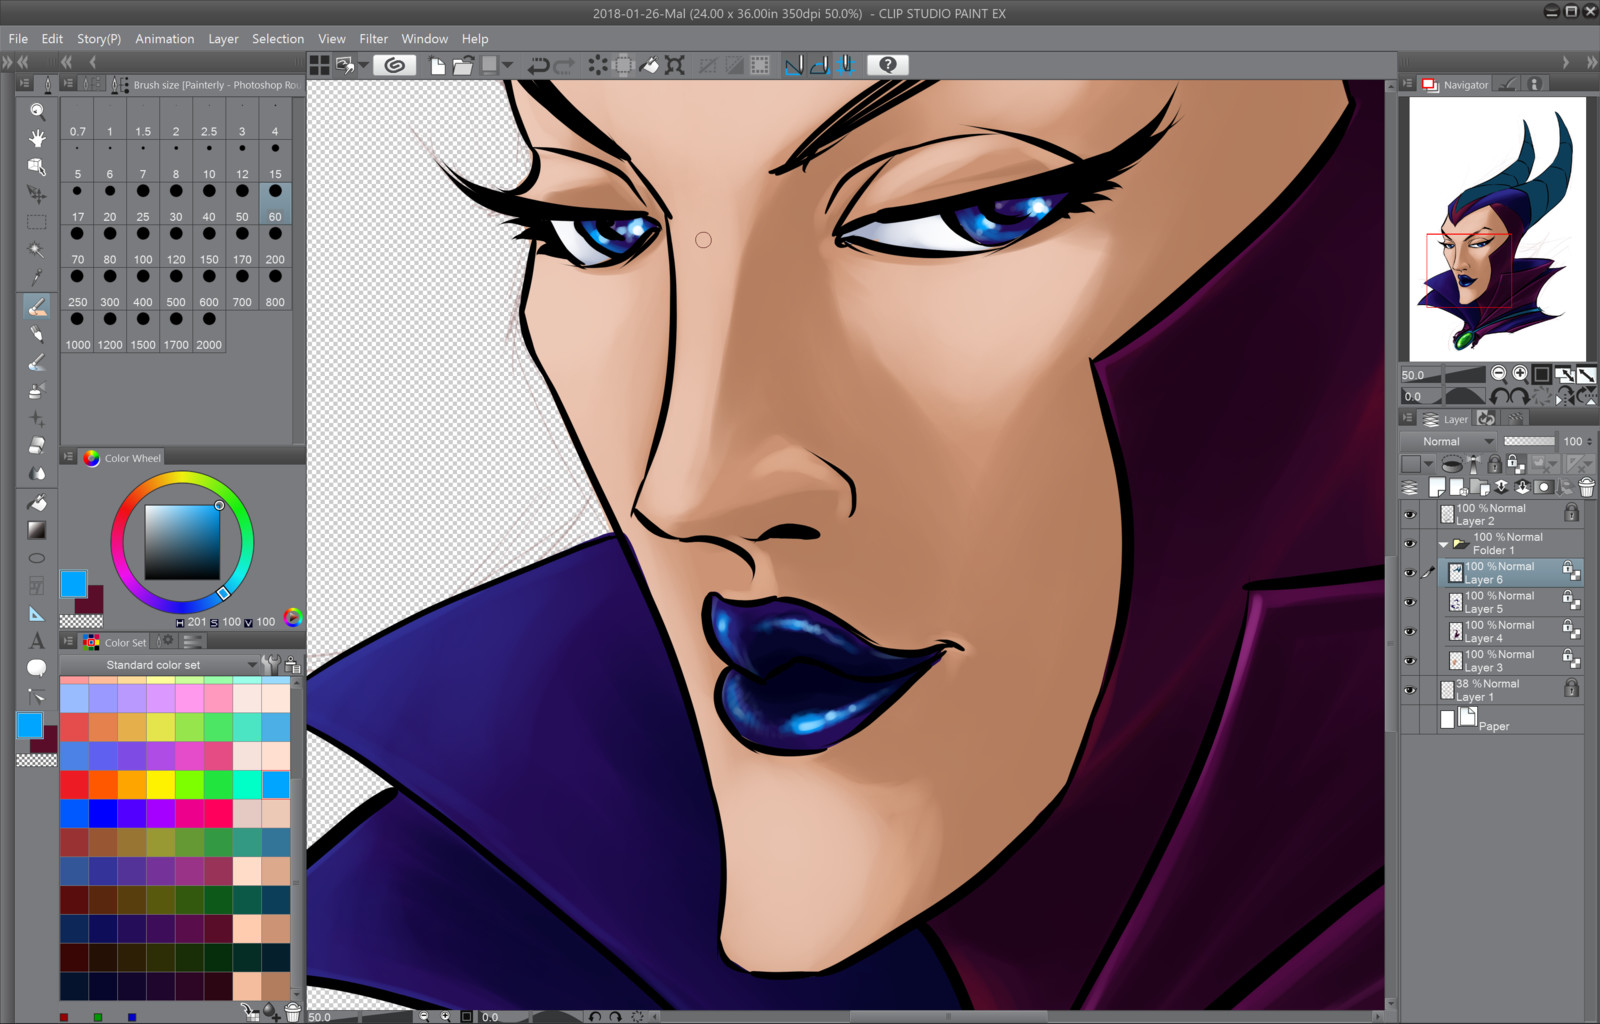This screenshot has width=1600, height=1024.
Task: Open the Animation menu
Action: point(165,39)
